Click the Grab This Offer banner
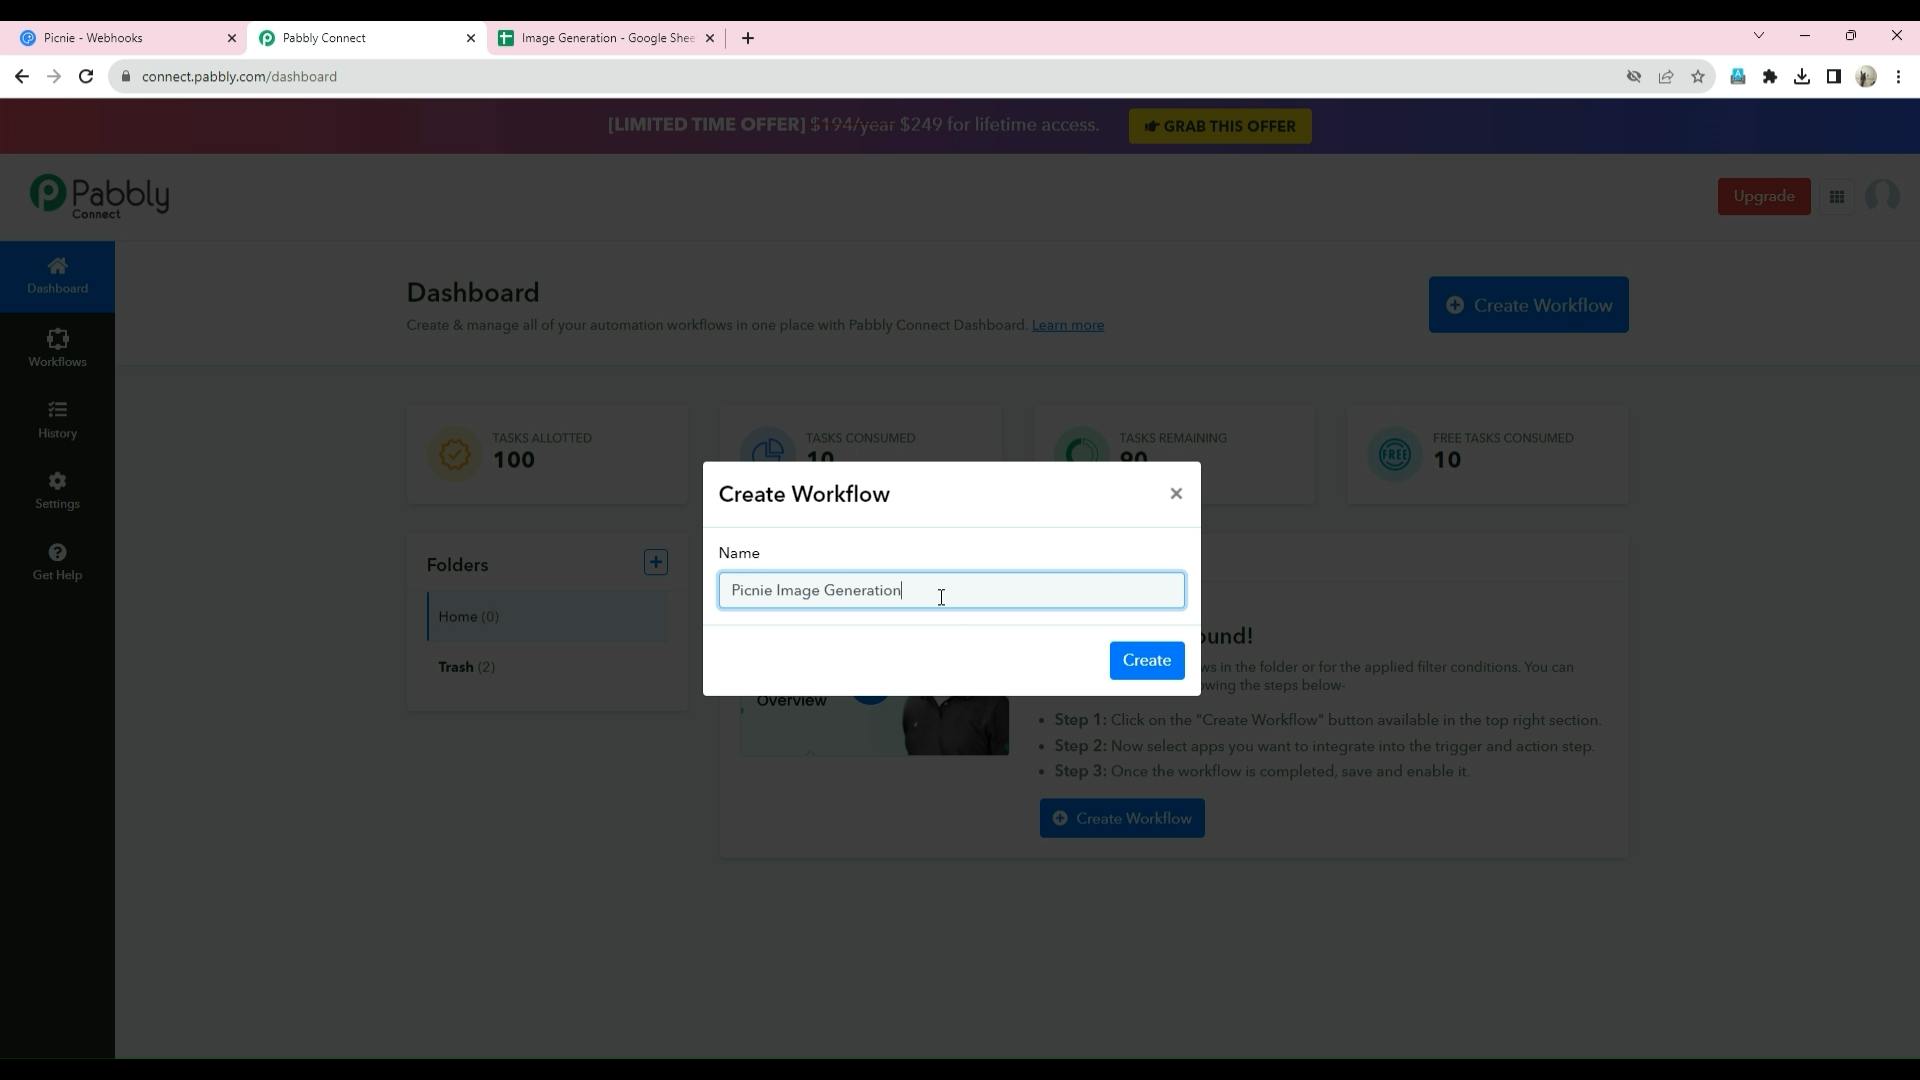The height and width of the screenshot is (1080, 1920). point(1218,125)
